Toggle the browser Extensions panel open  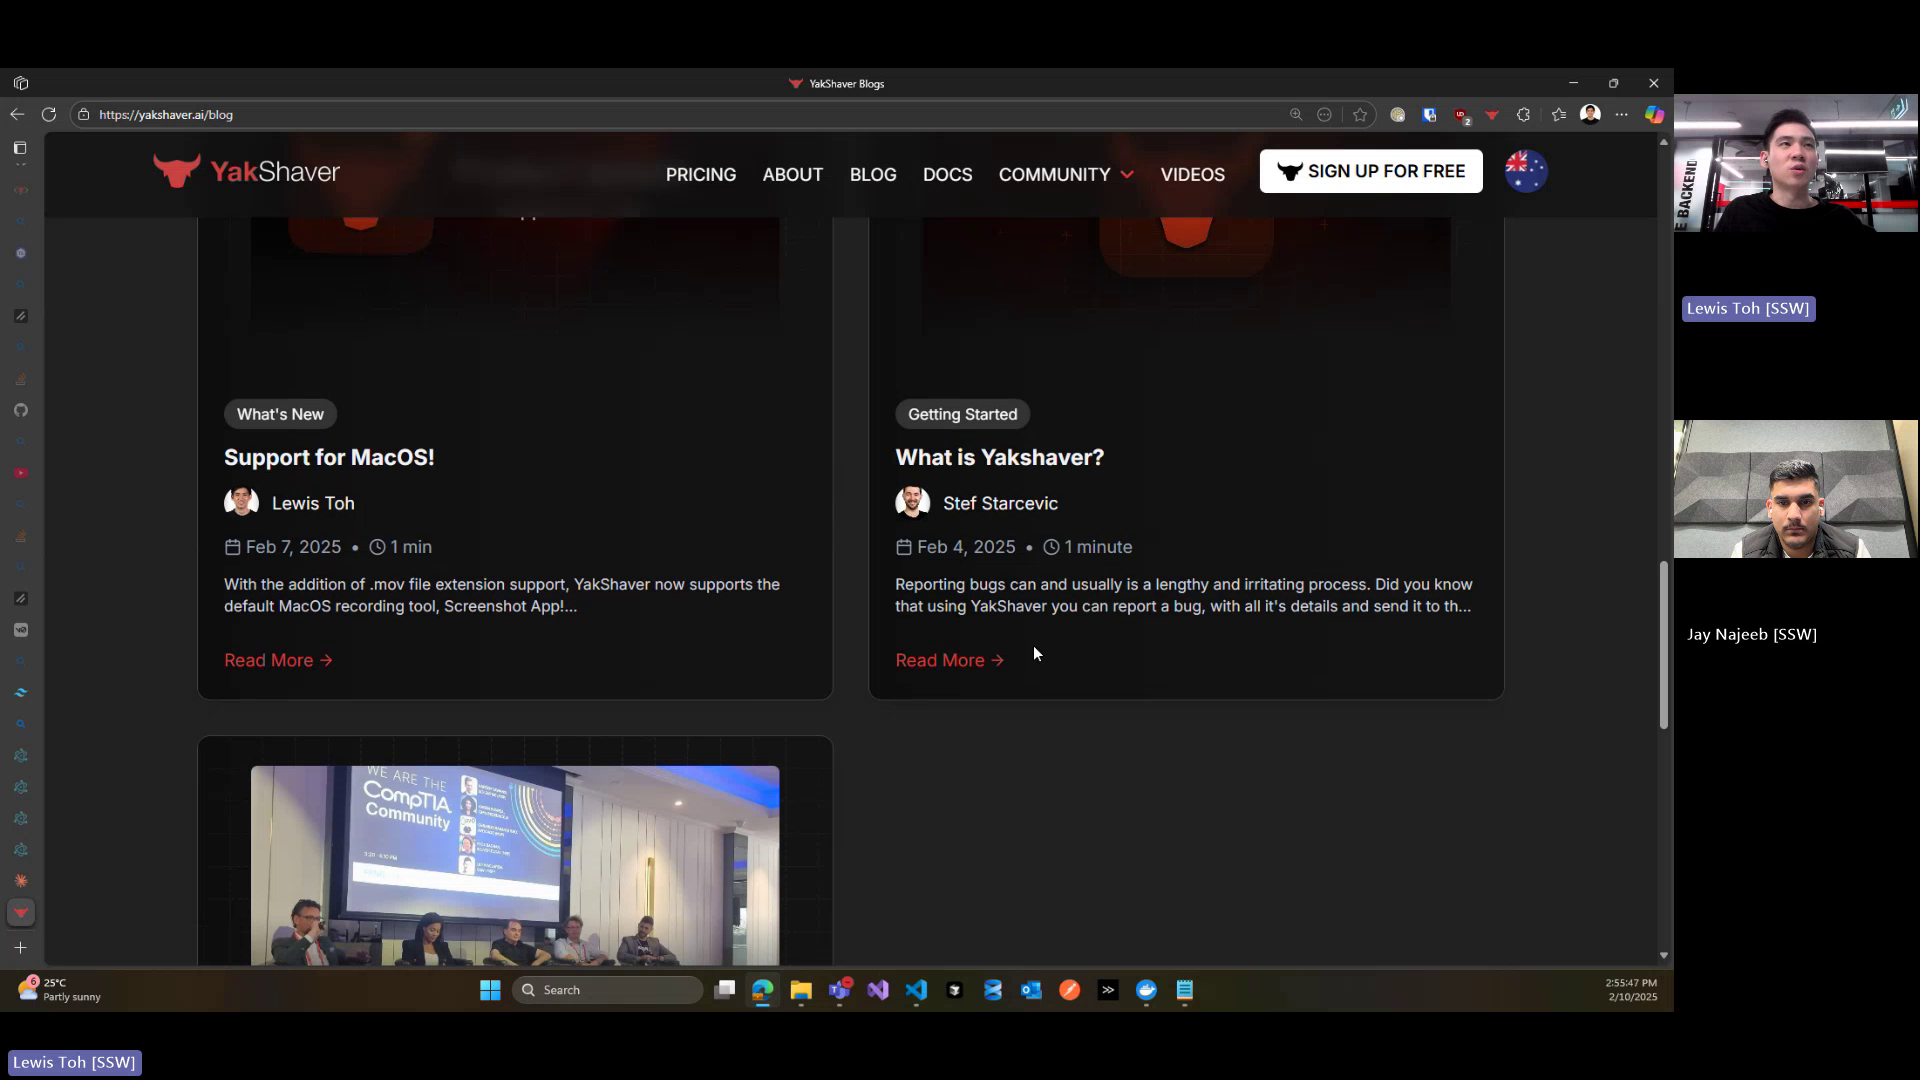coord(1523,114)
